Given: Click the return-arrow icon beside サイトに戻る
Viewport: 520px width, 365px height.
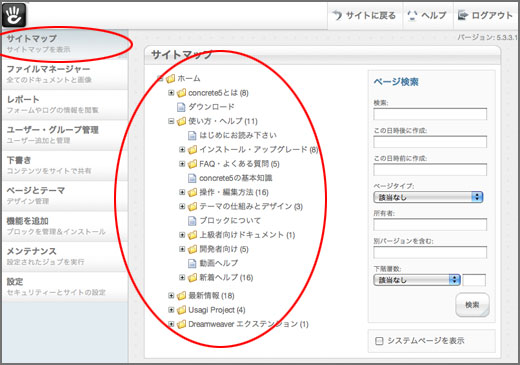Looking at the screenshot, I should [x=337, y=15].
